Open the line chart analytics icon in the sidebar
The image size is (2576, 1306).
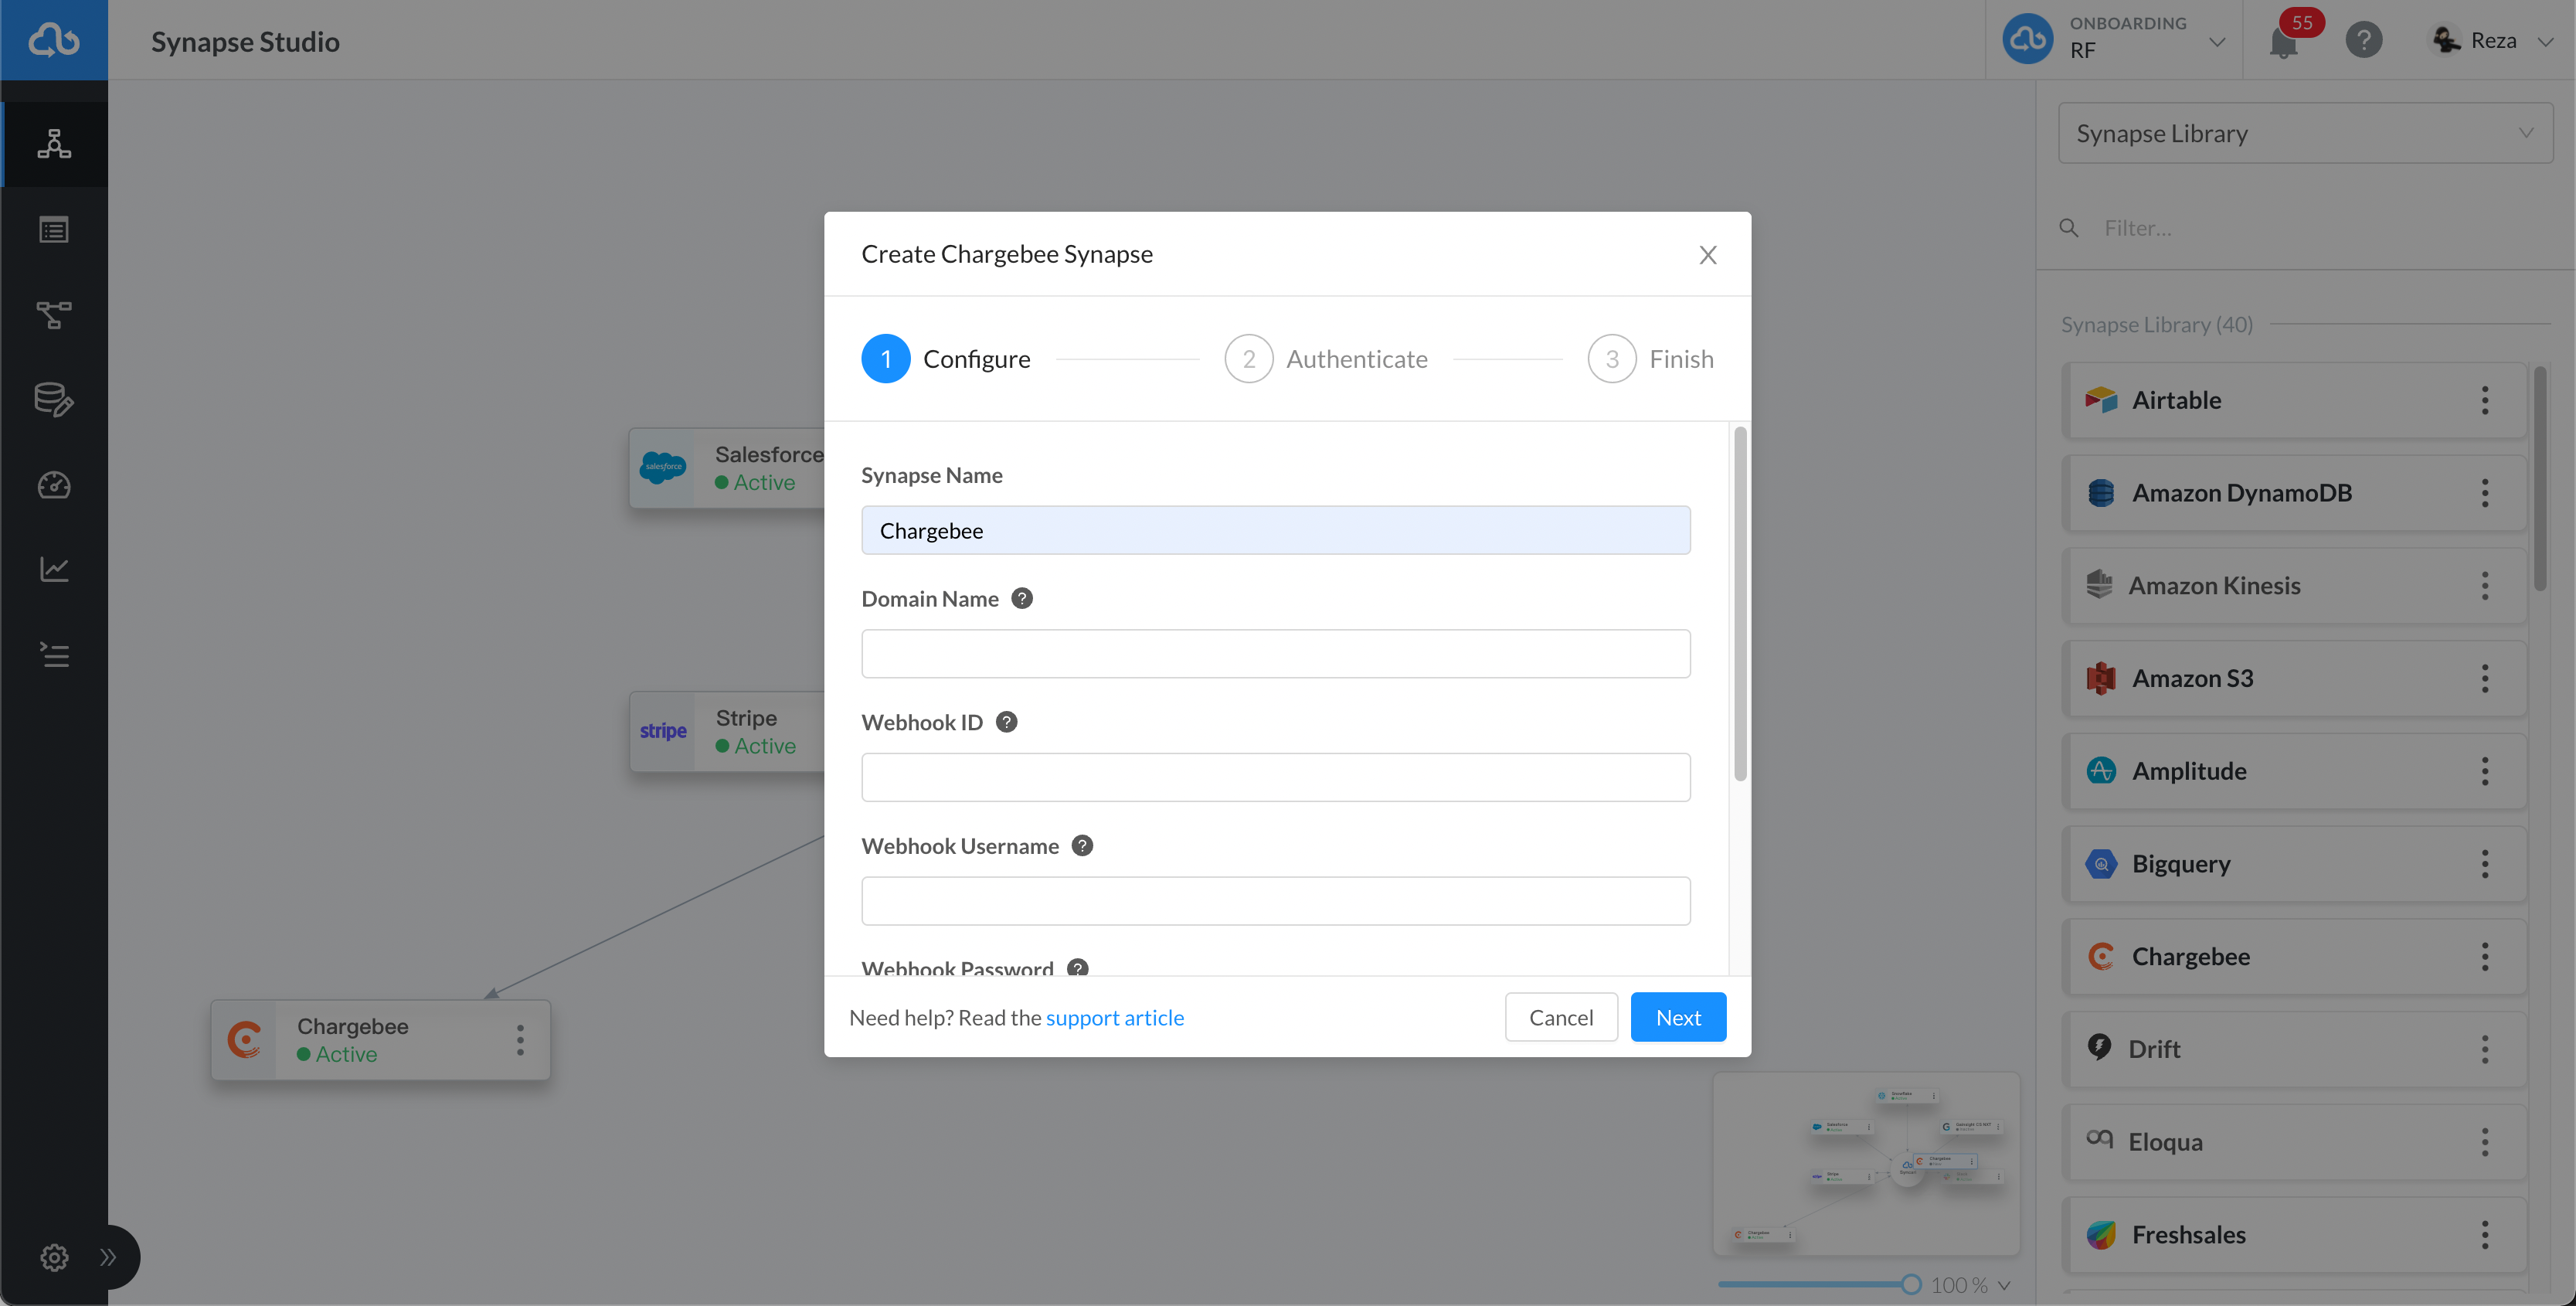click(x=54, y=569)
